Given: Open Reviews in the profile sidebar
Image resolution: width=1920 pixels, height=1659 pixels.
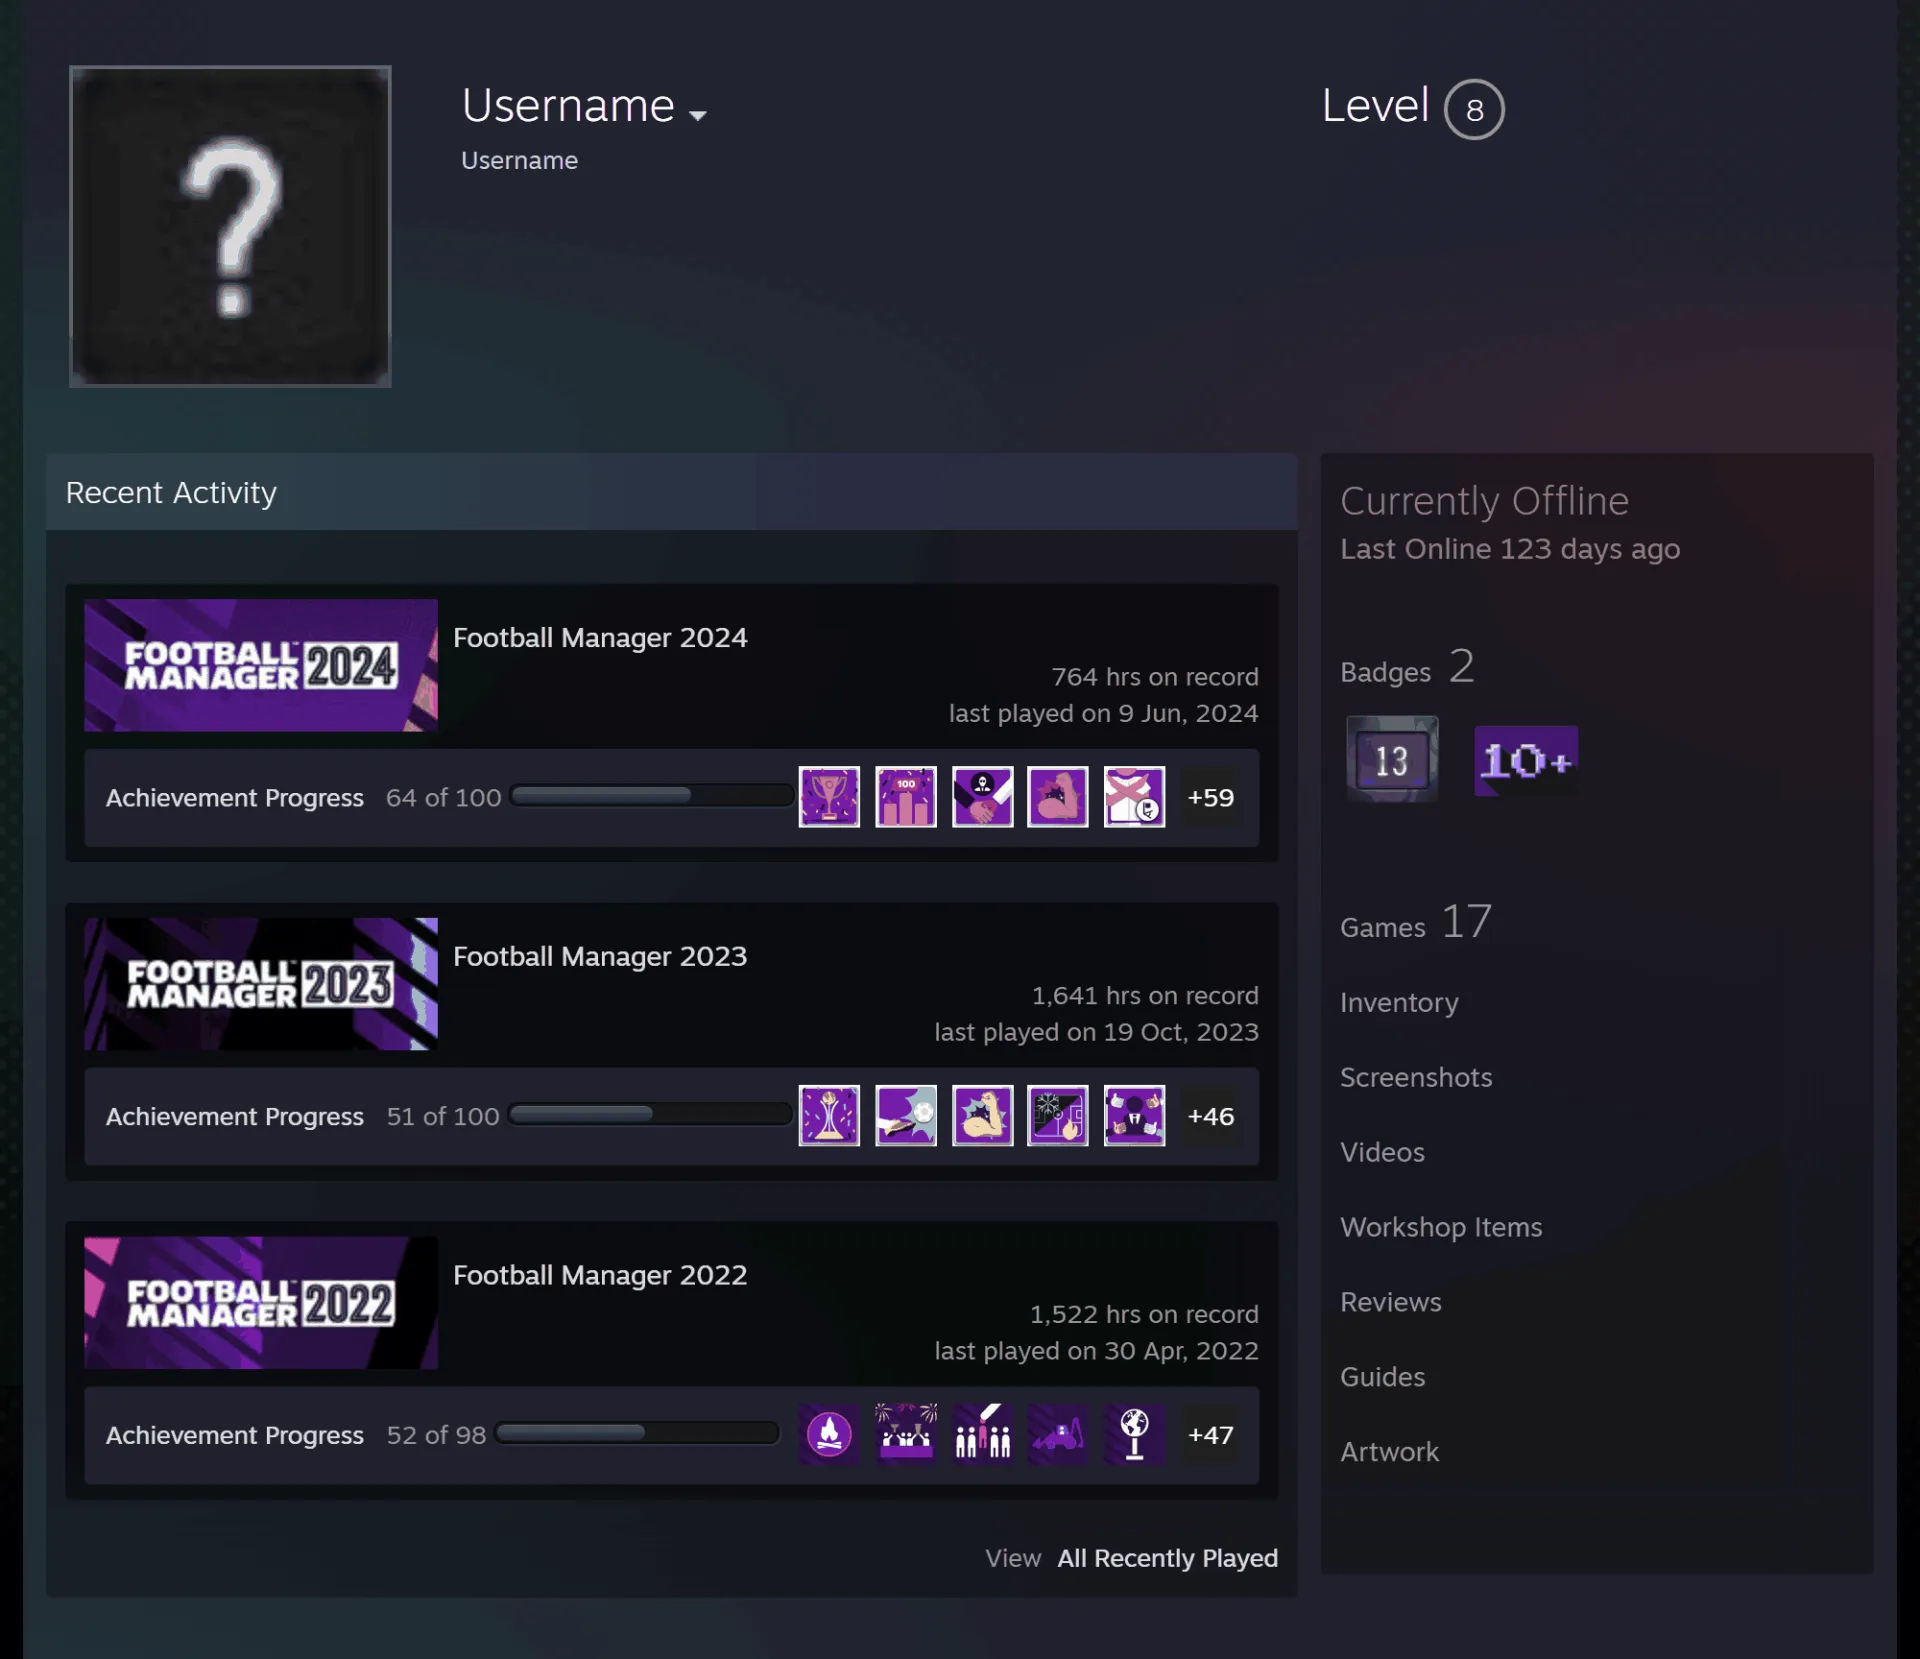Looking at the screenshot, I should (1391, 1302).
